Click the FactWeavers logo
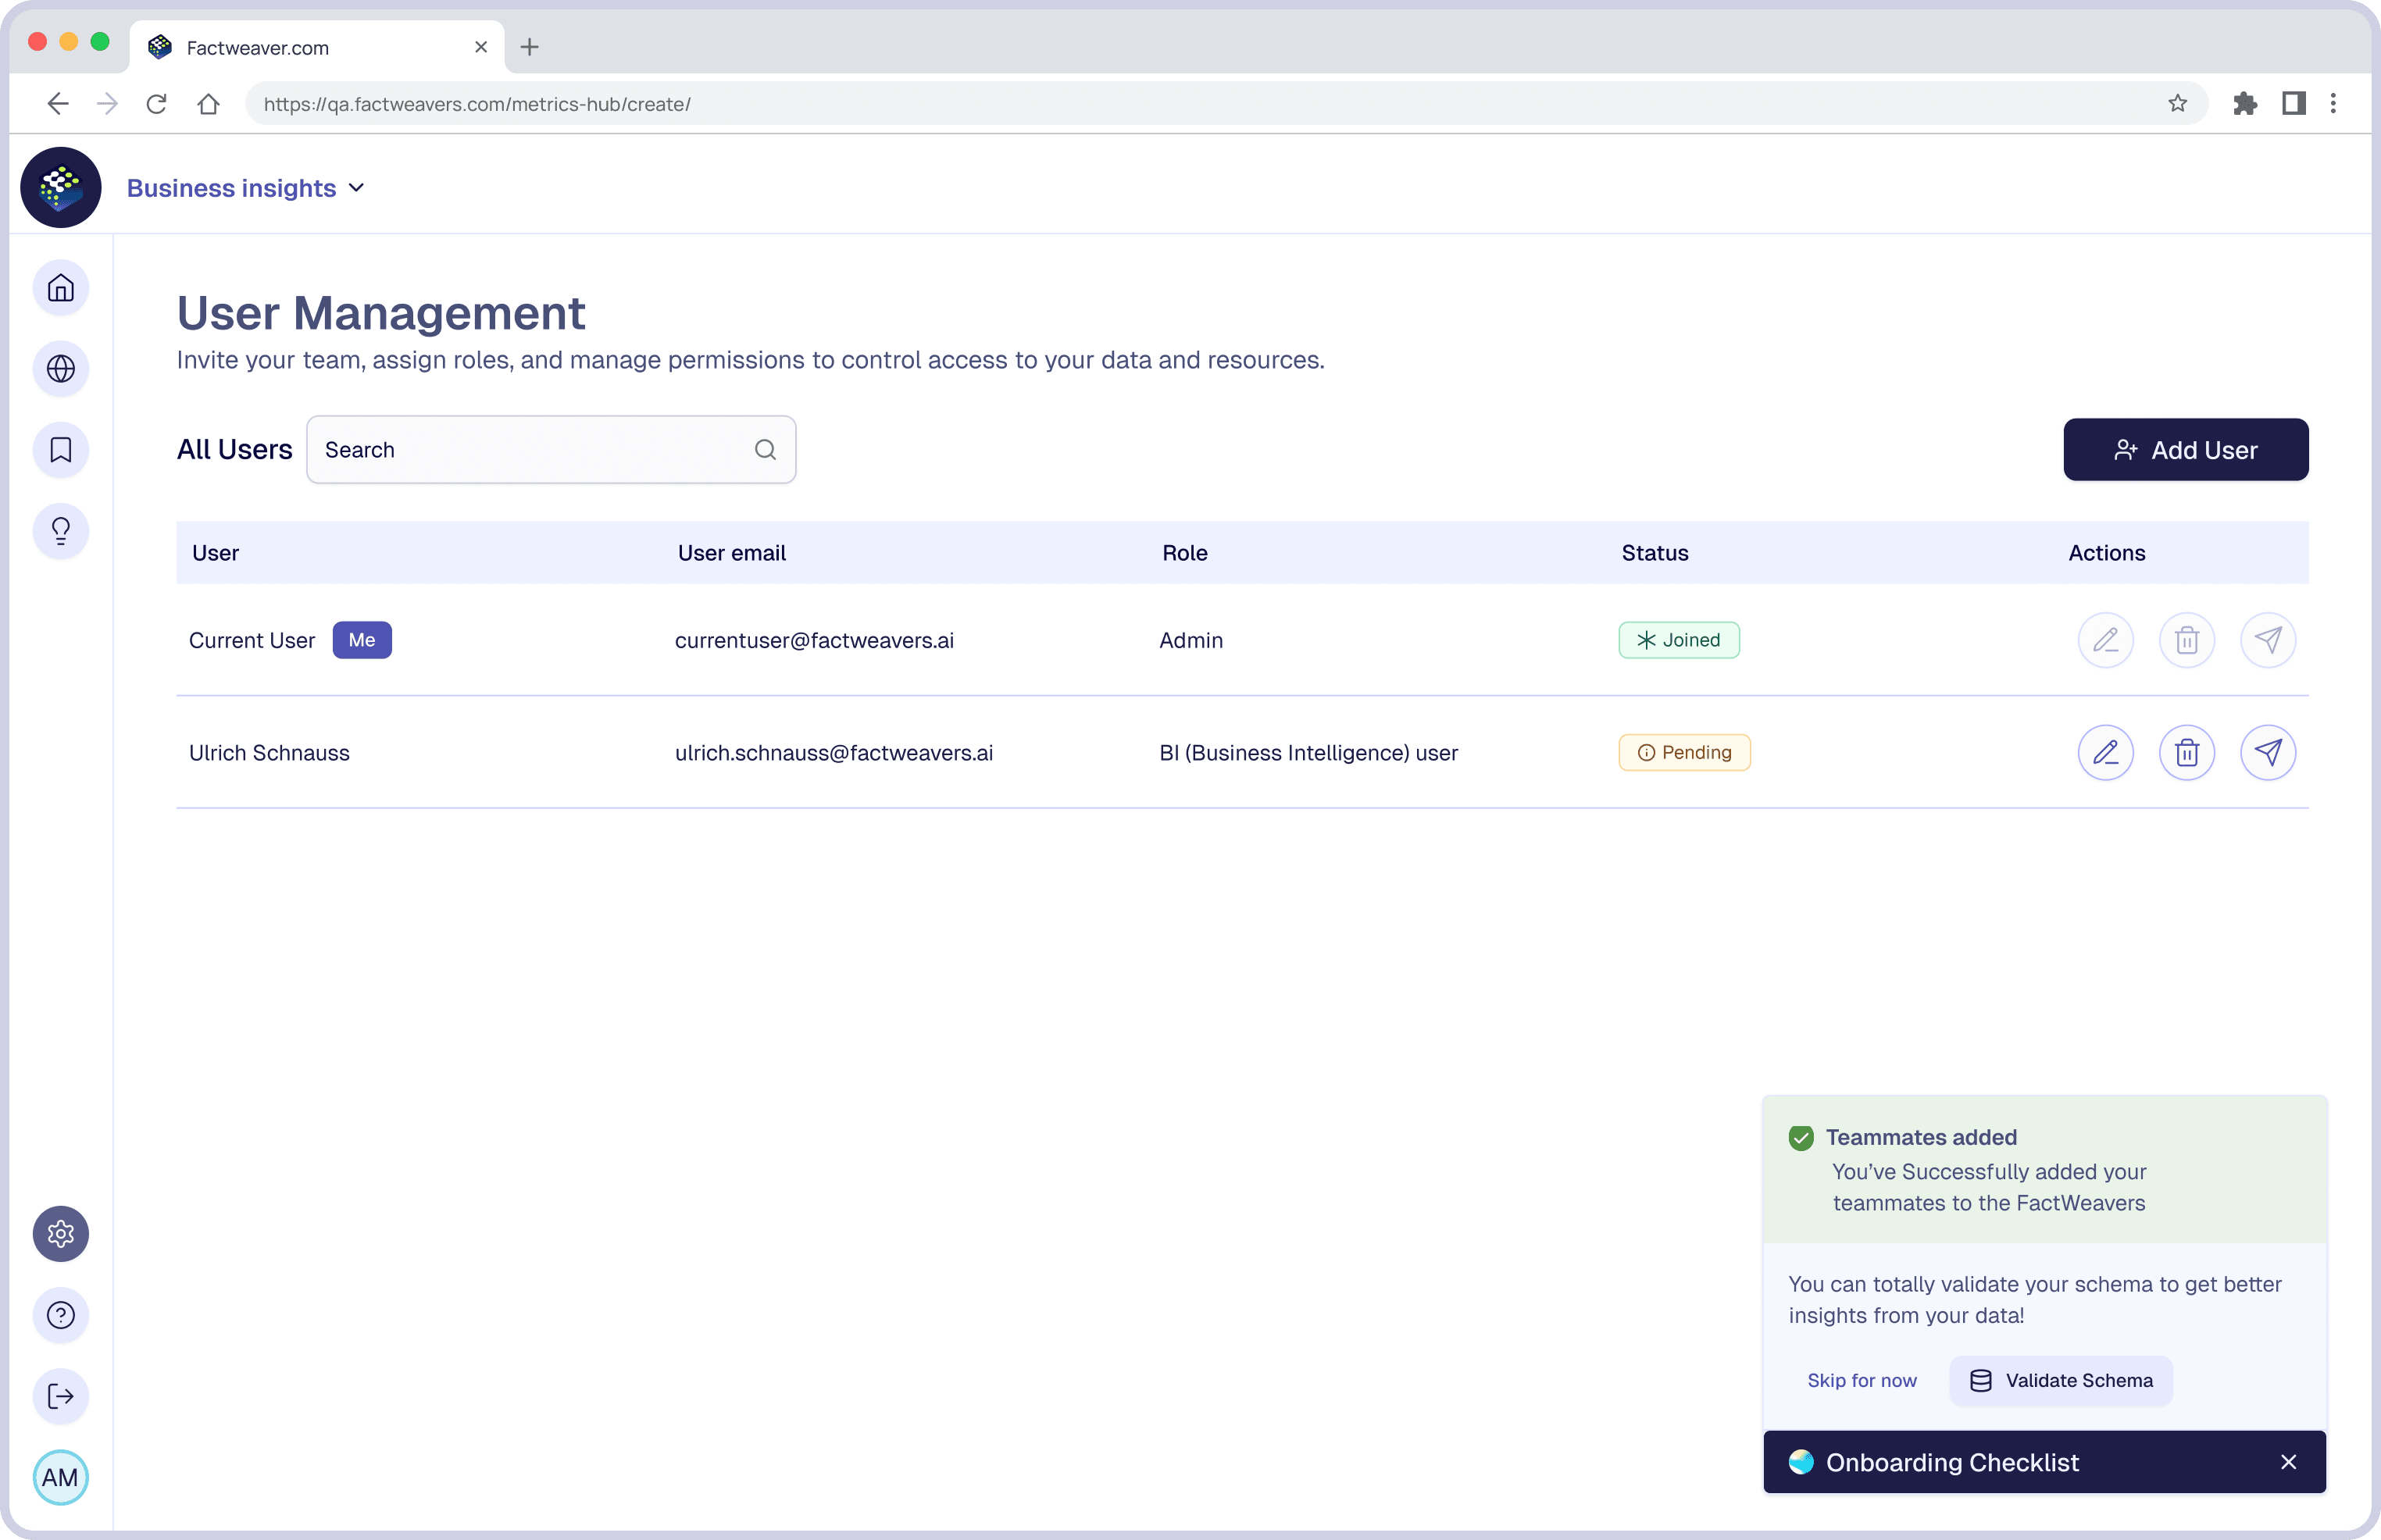 tap(61, 187)
